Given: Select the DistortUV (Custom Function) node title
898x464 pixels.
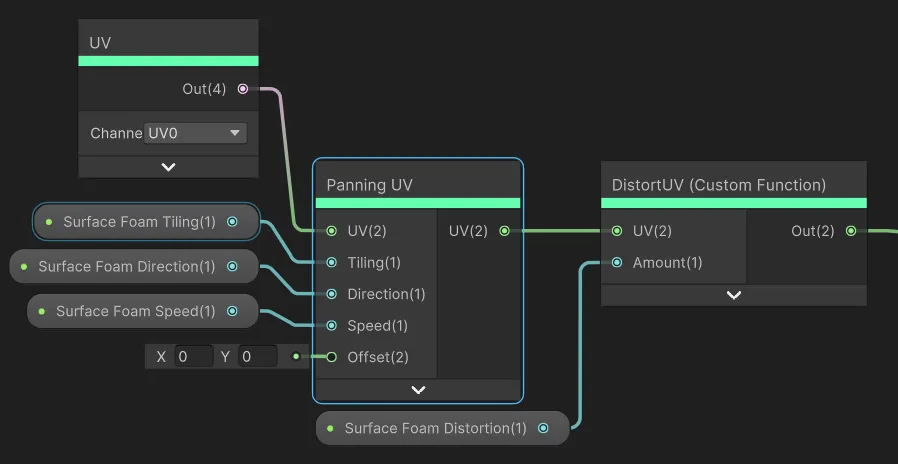Looking at the screenshot, I should tap(719, 185).
